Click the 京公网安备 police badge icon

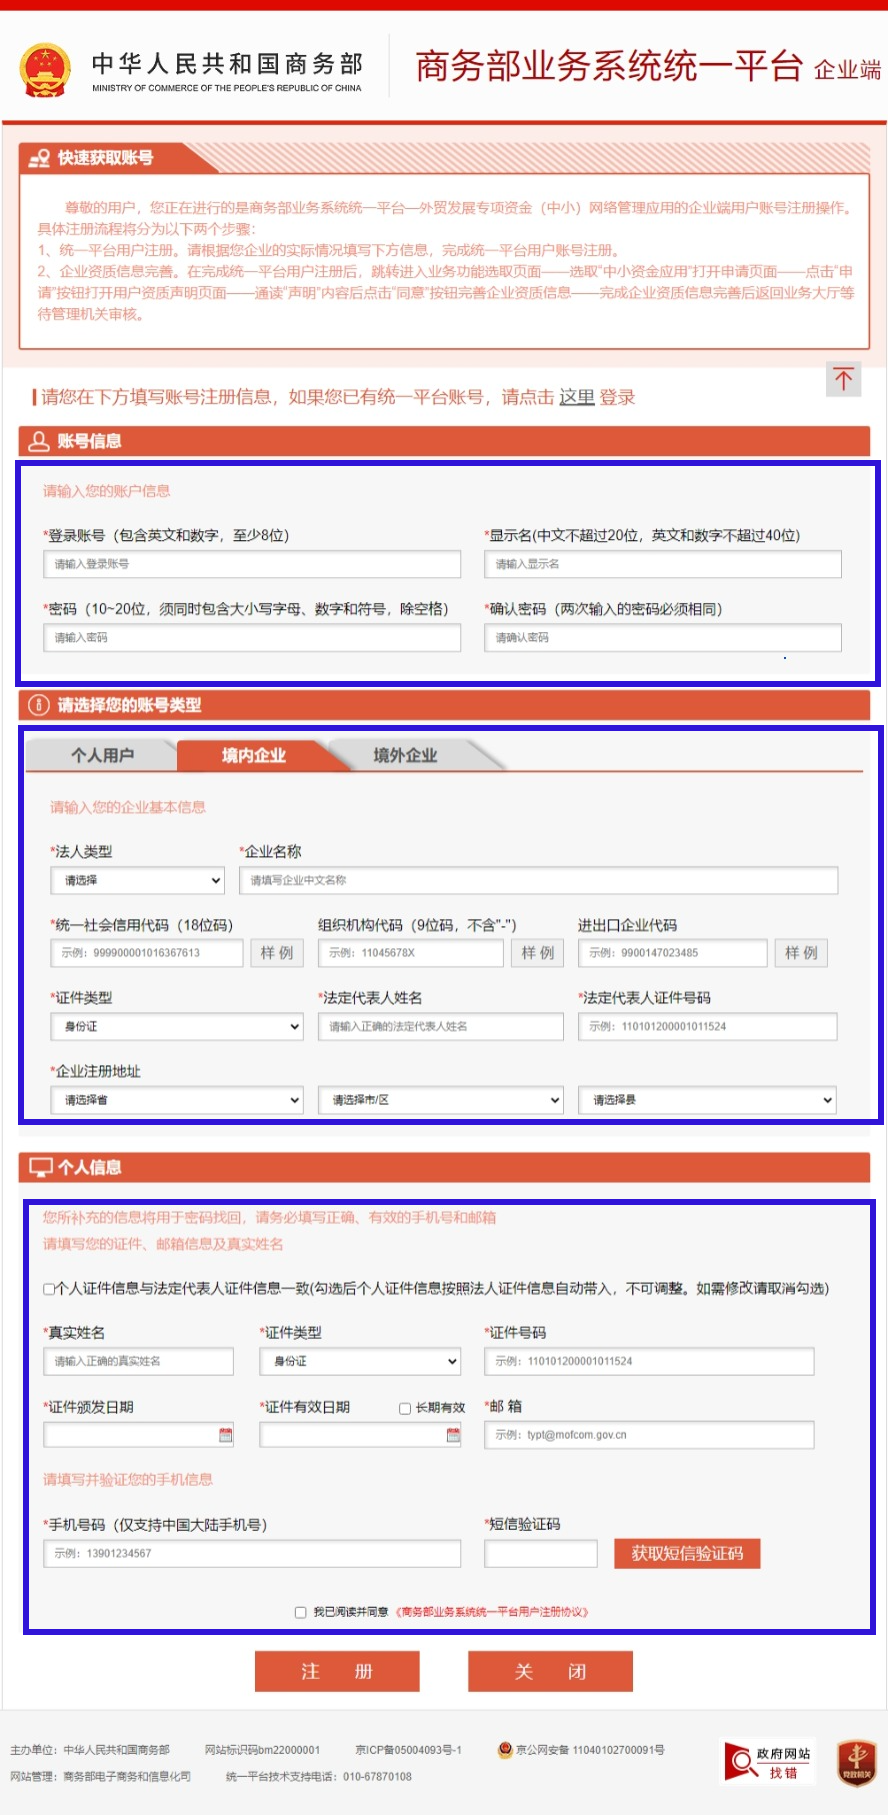pos(505,1750)
